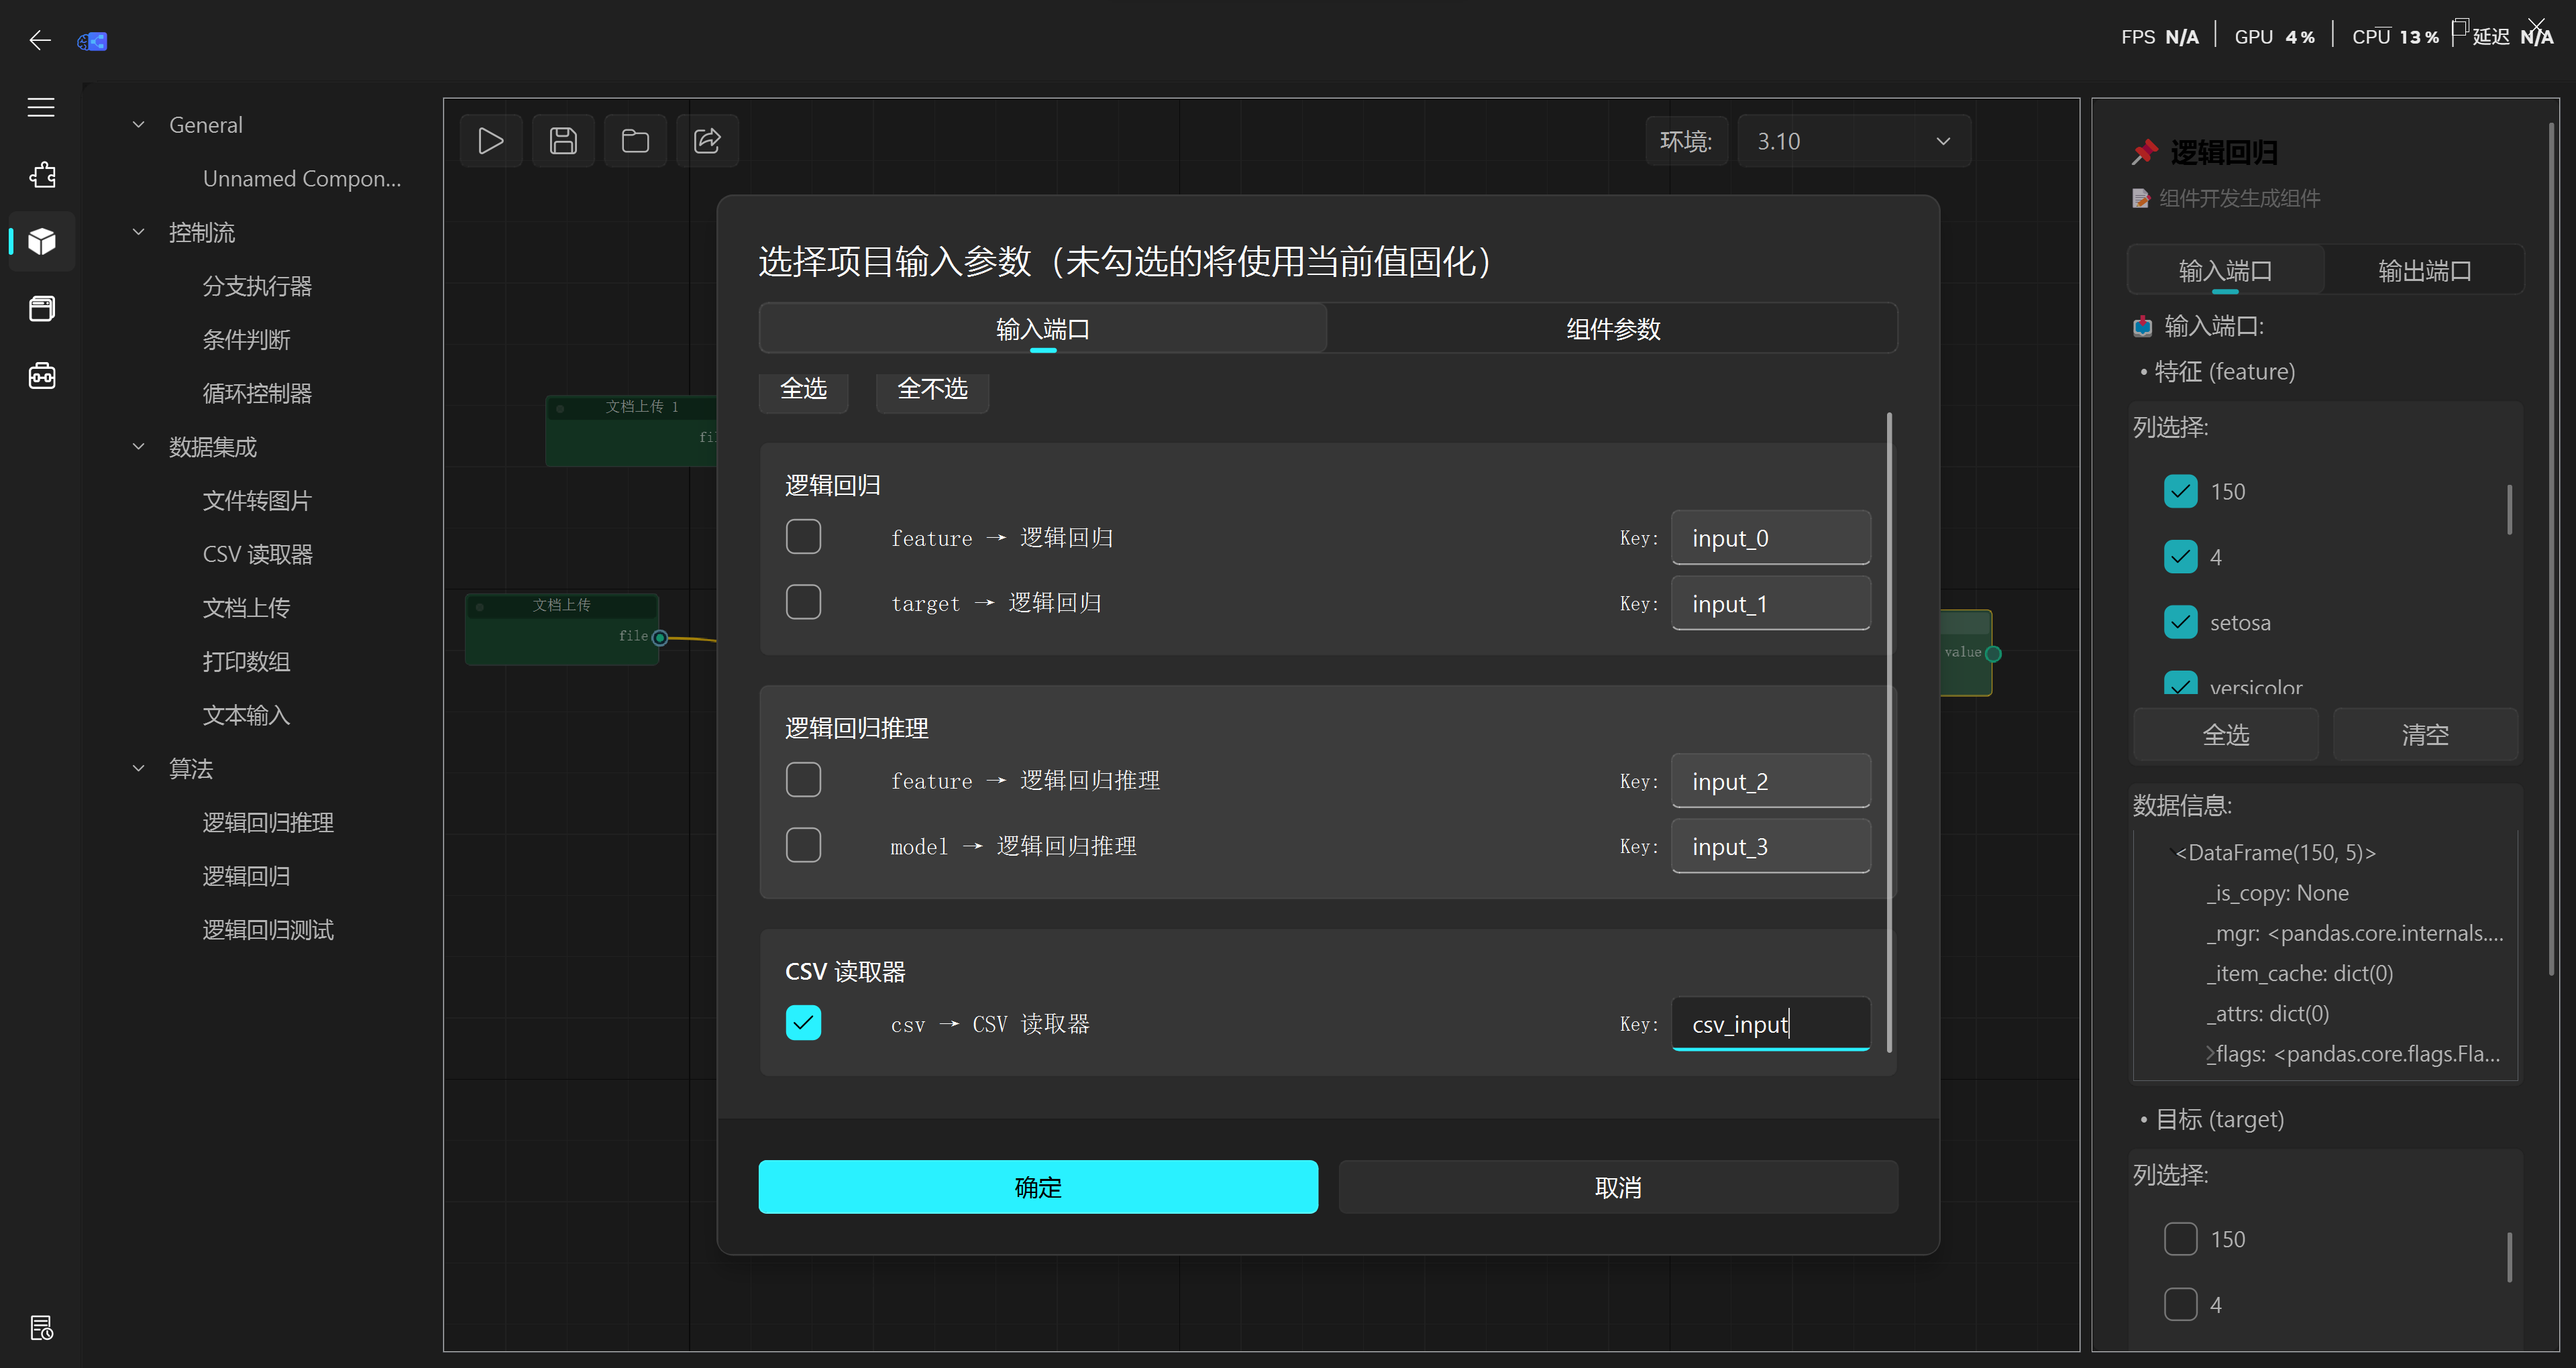Viewport: 2576px width, 1368px height.
Task: Run the workflow with the play button
Action: (491, 141)
